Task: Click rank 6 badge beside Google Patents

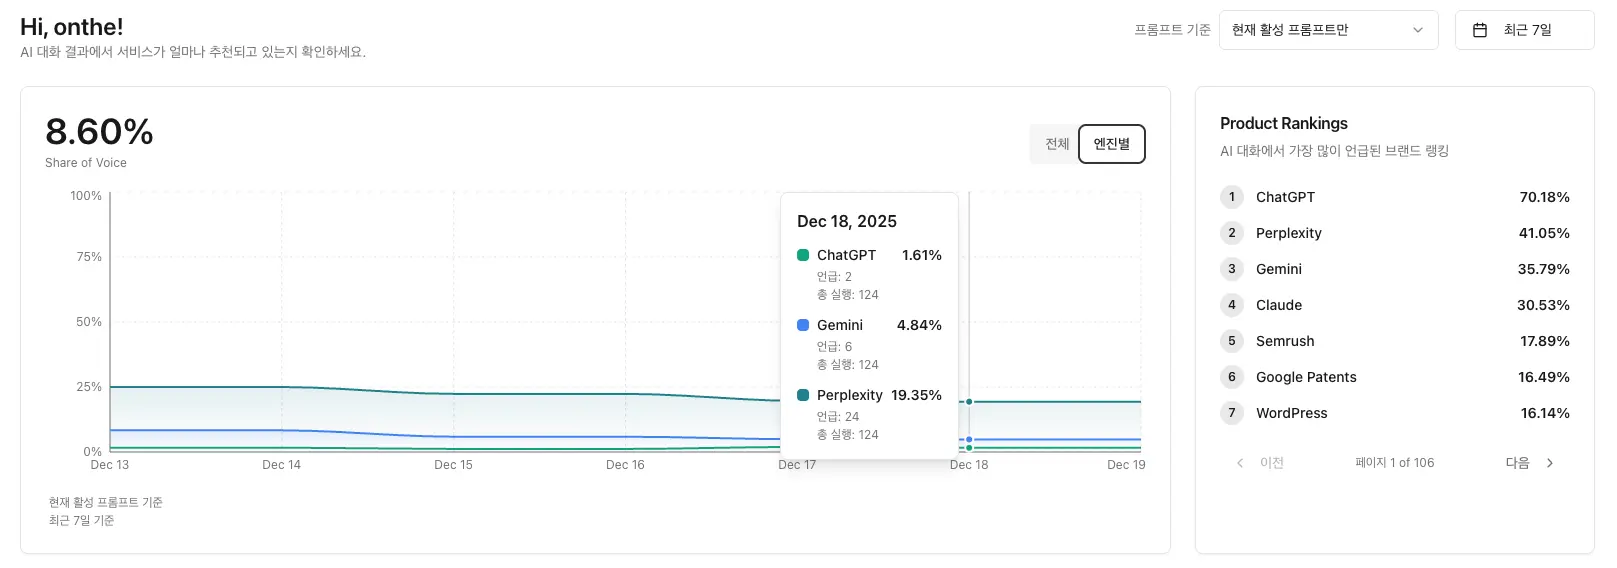Action: [x=1232, y=377]
